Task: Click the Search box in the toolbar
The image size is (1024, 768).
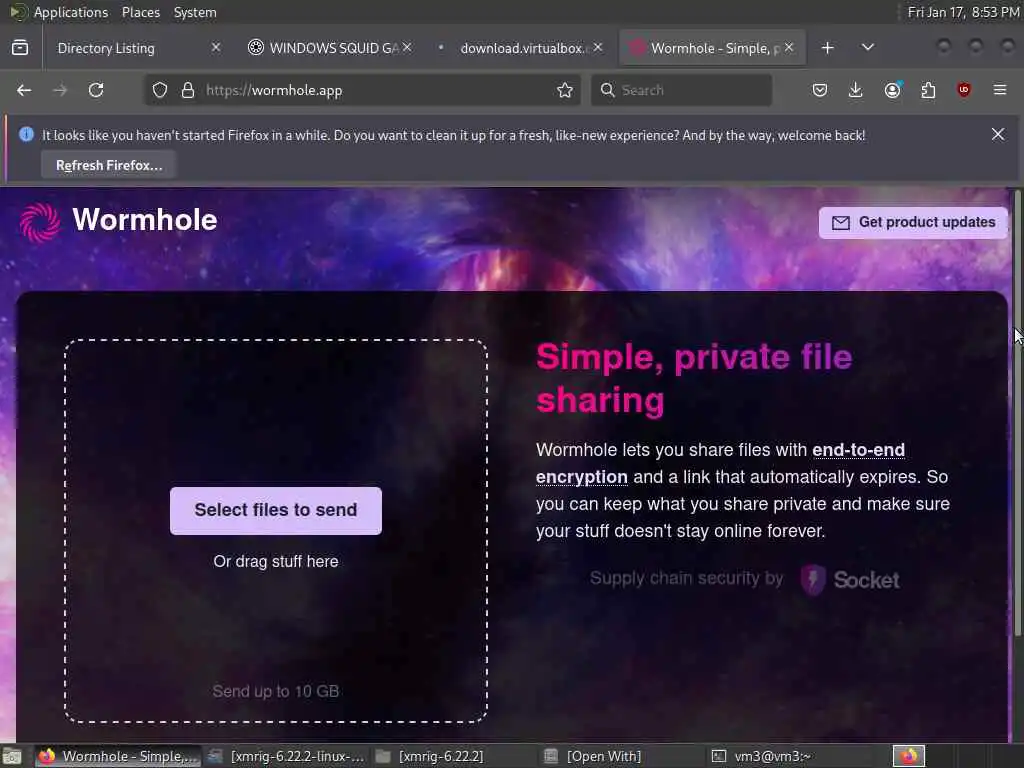Action: click(682, 90)
